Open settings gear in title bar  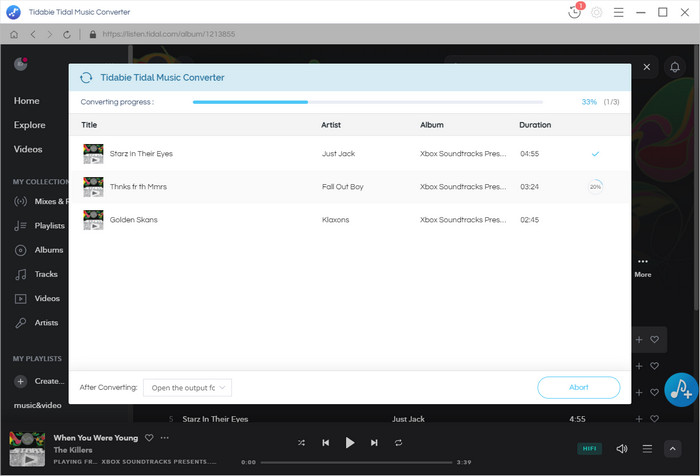596,12
